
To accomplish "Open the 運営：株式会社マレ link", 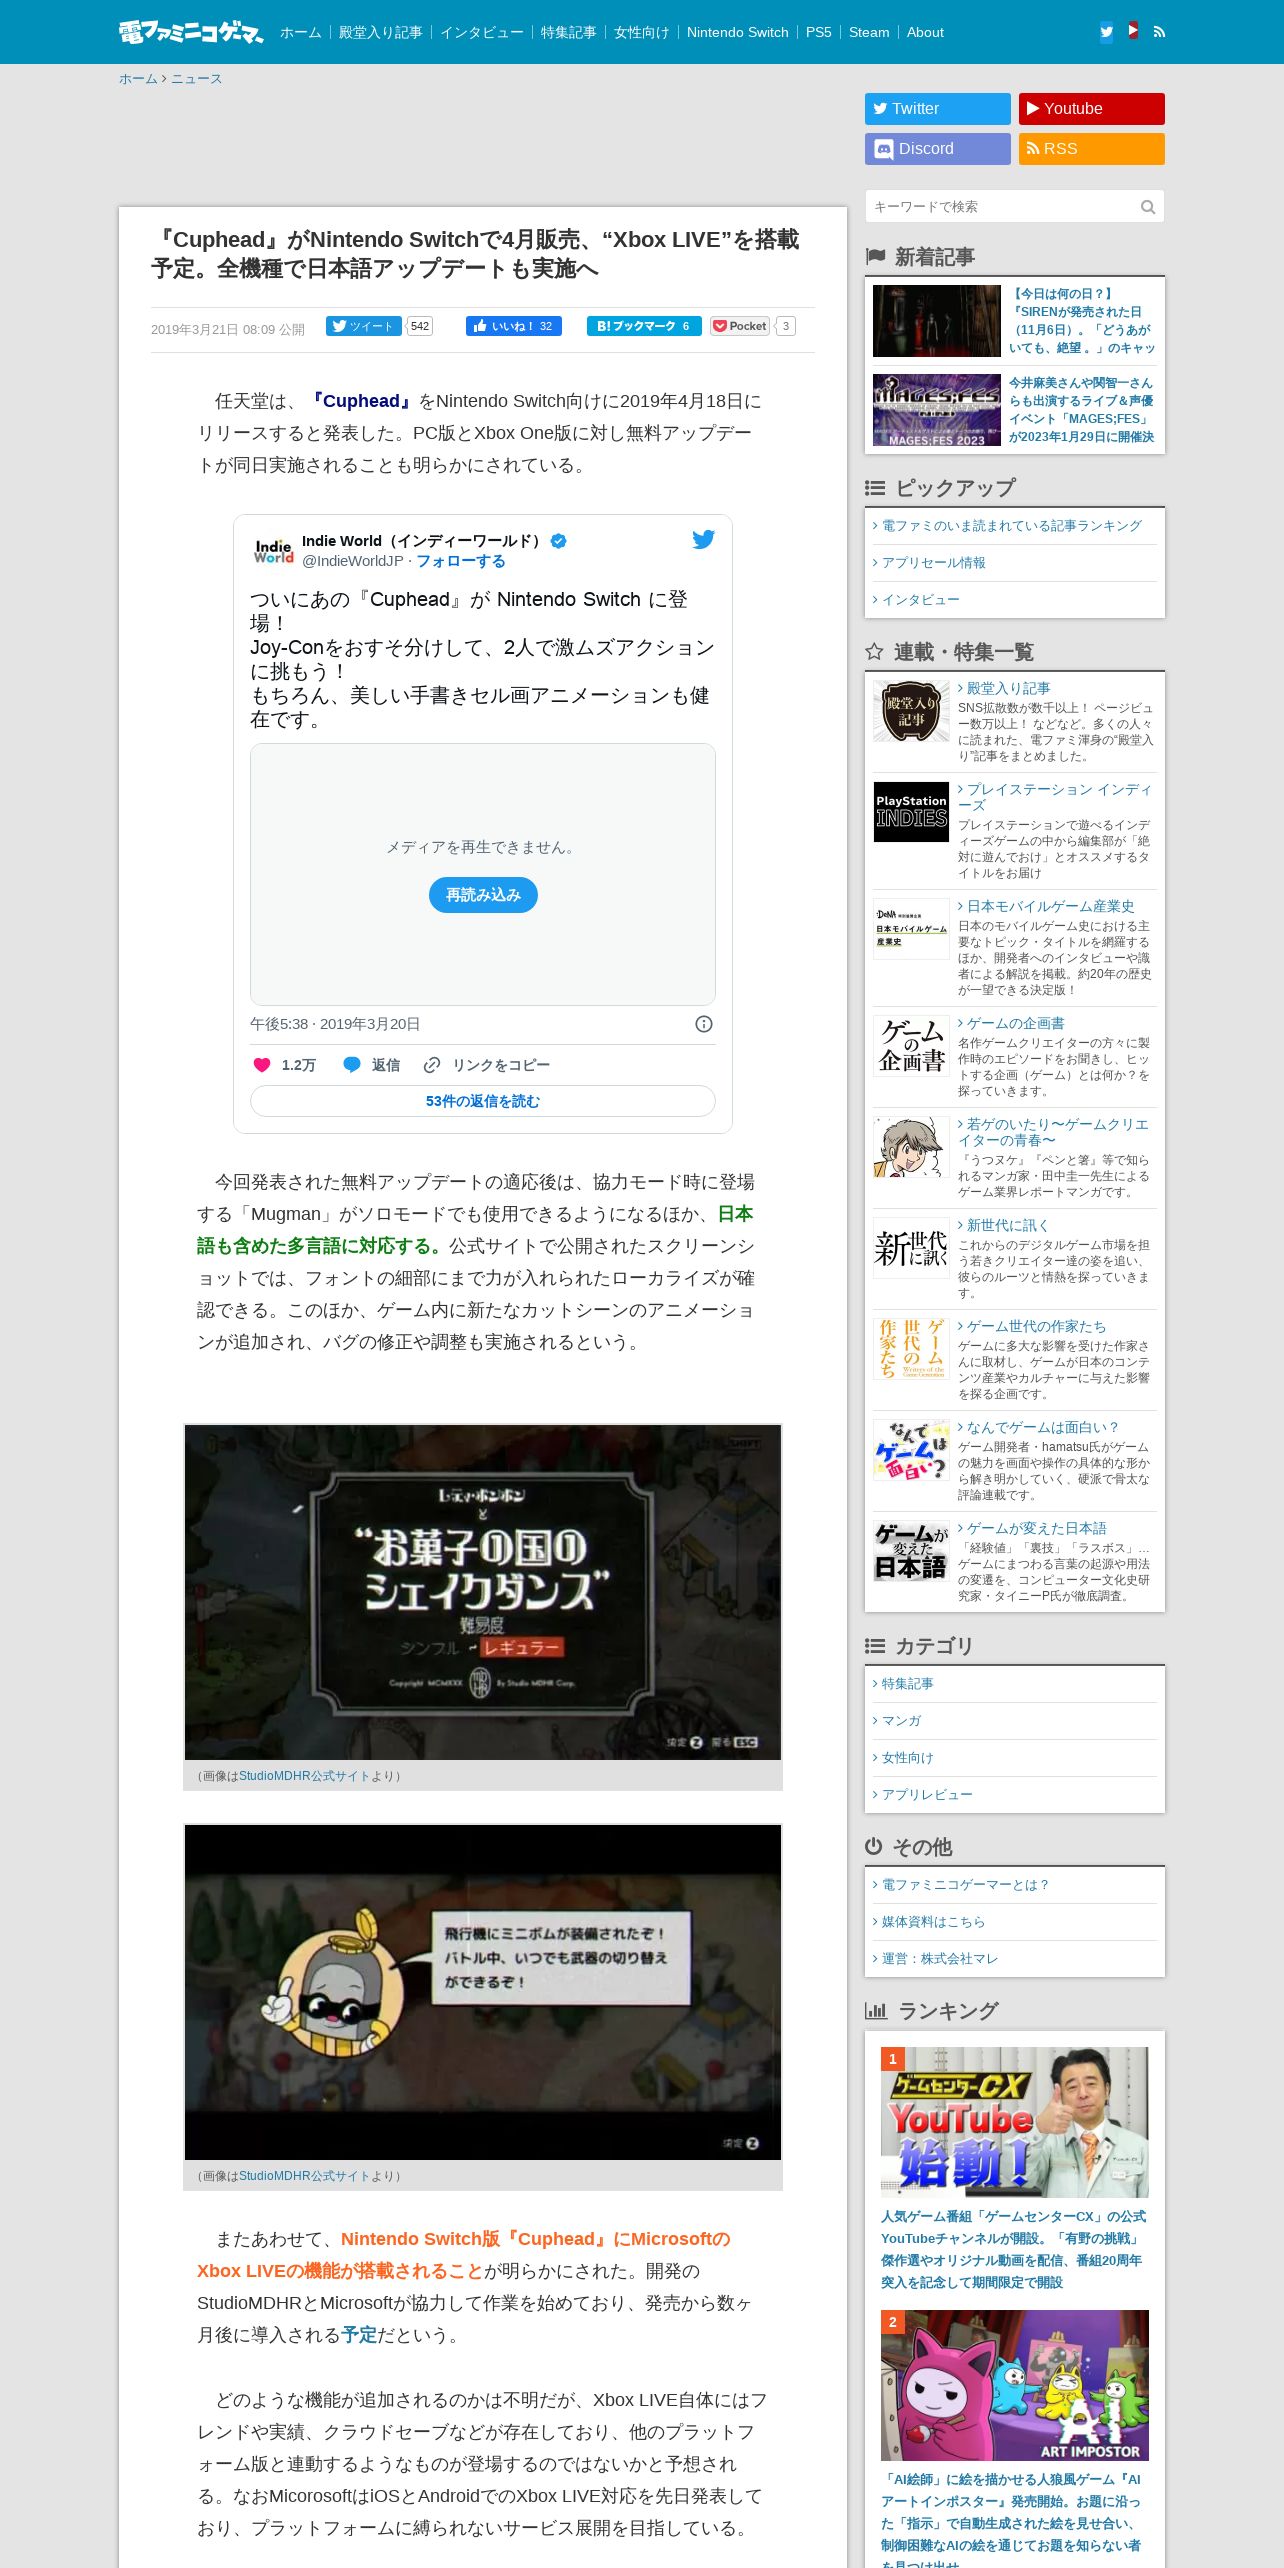I will coord(940,1959).
